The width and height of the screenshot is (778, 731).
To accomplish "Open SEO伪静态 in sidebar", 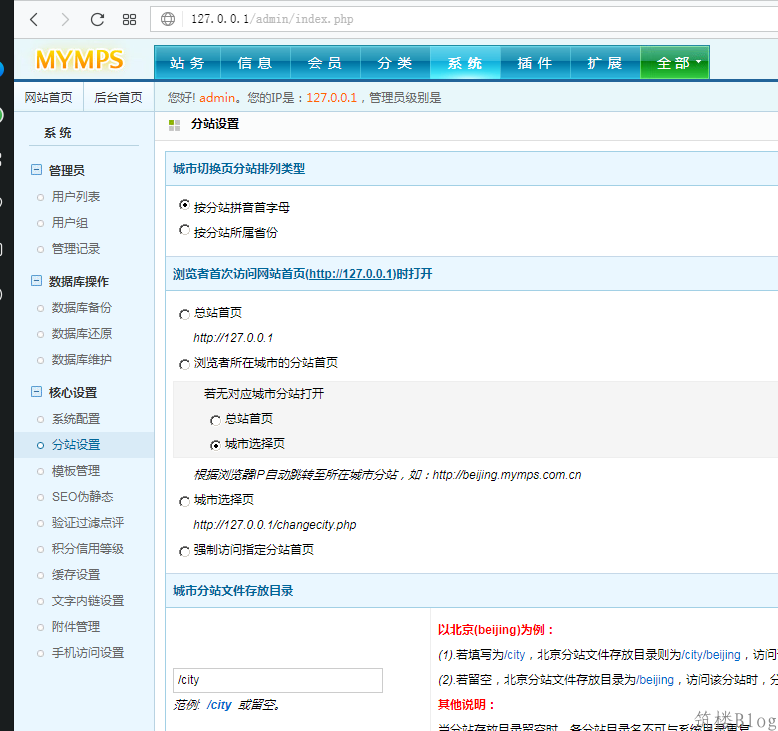I will coord(82,497).
